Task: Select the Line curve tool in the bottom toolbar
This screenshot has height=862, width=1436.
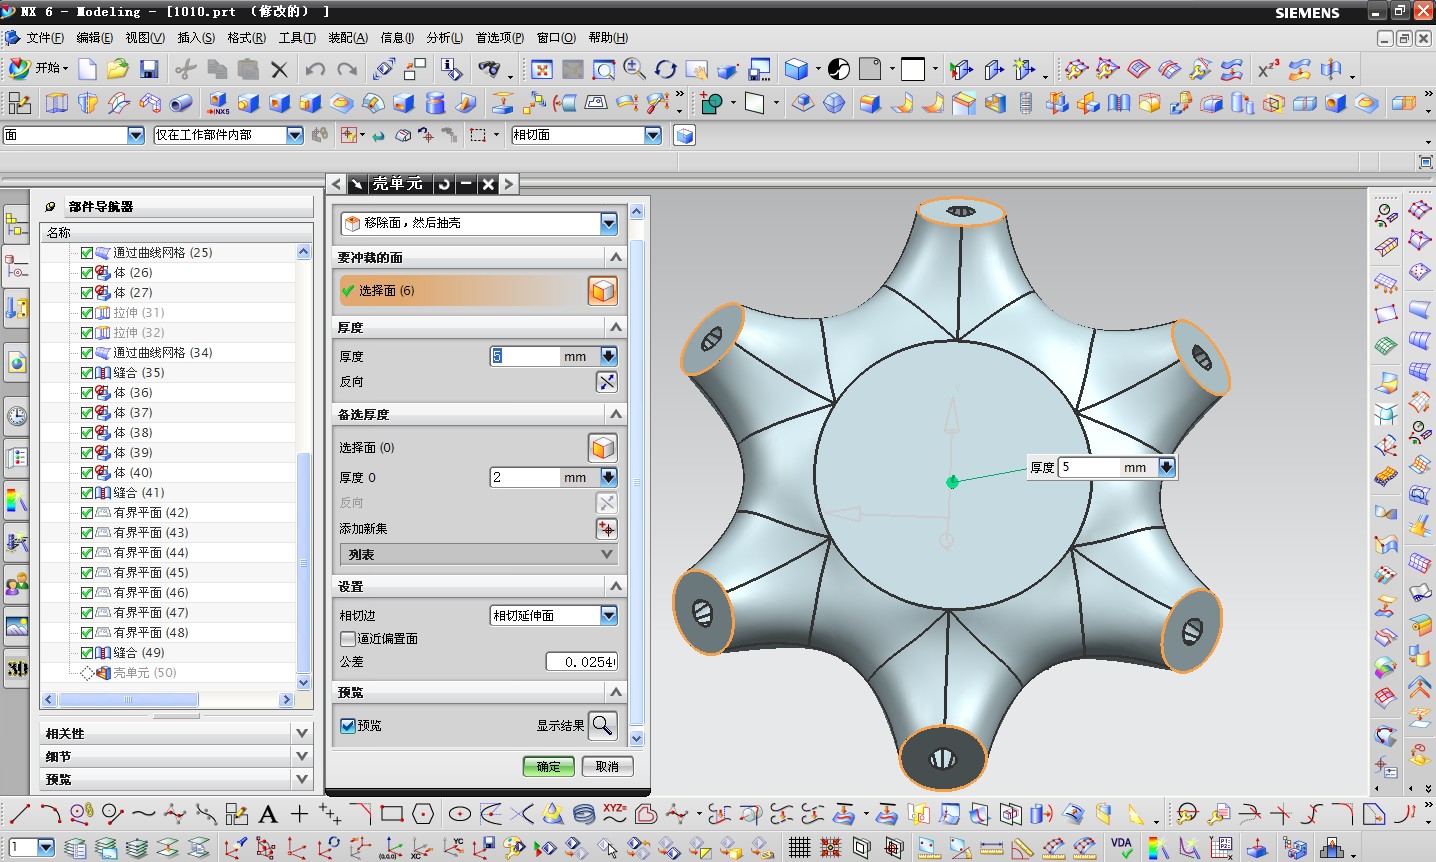Action: (19, 814)
